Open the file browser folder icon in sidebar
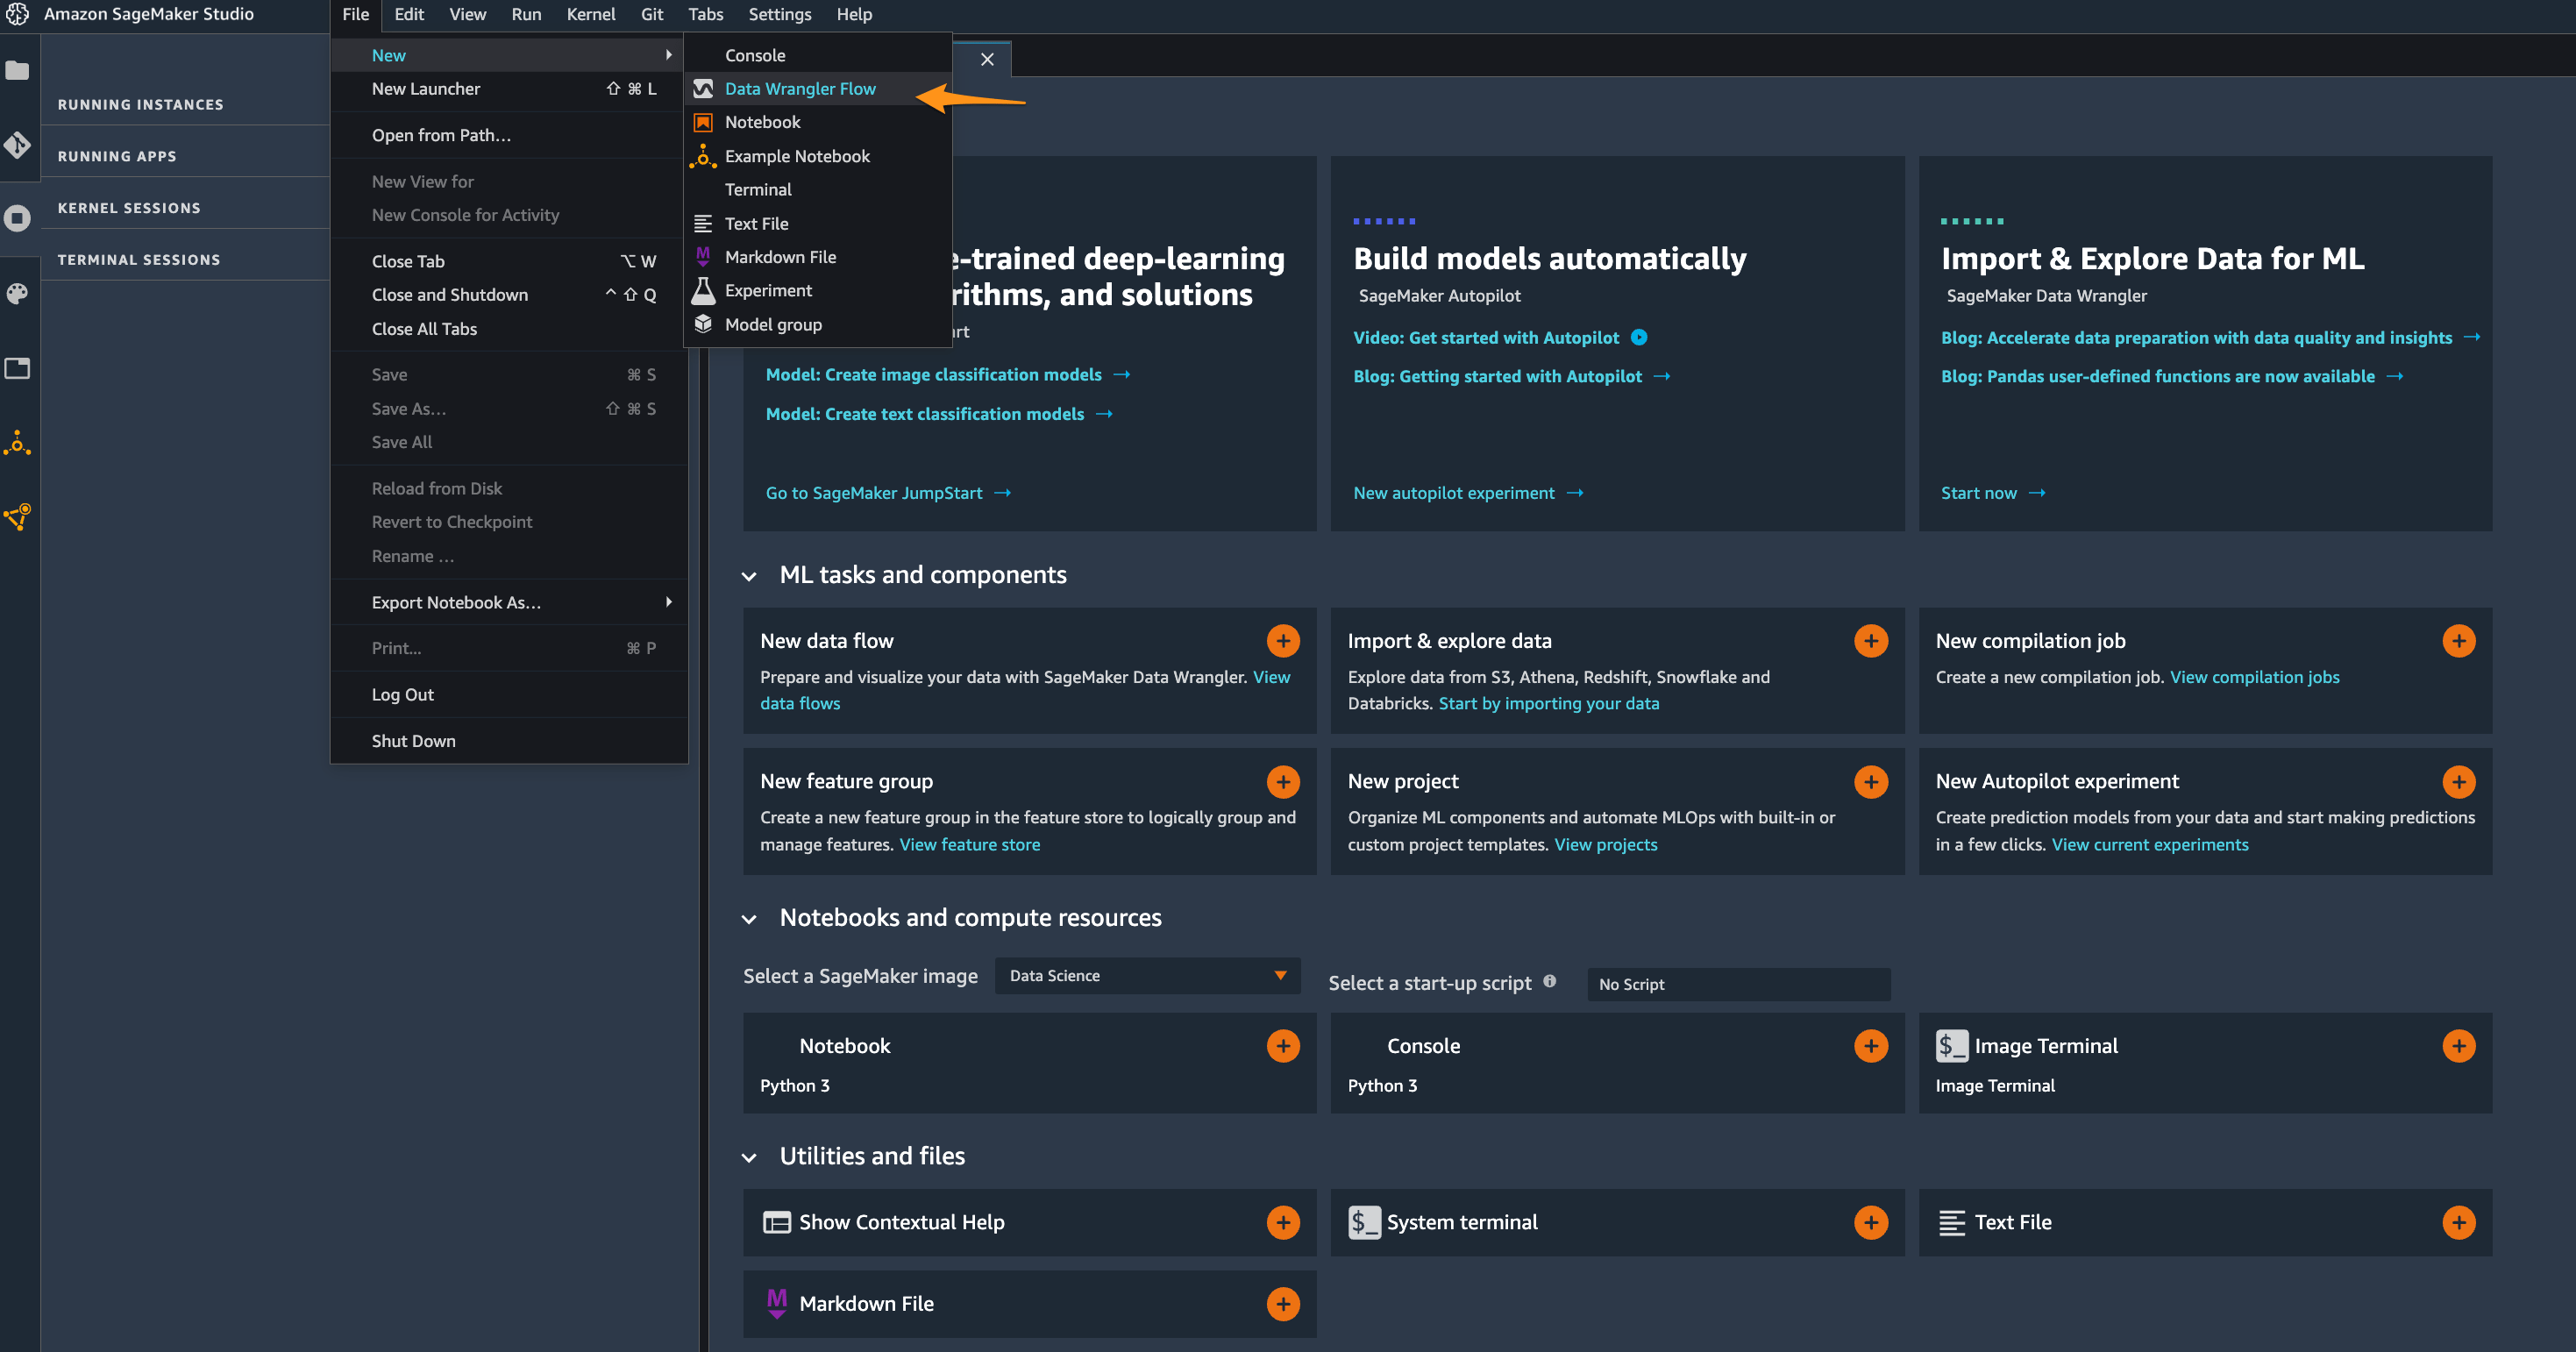The image size is (2576, 1352). coord(18,70)
